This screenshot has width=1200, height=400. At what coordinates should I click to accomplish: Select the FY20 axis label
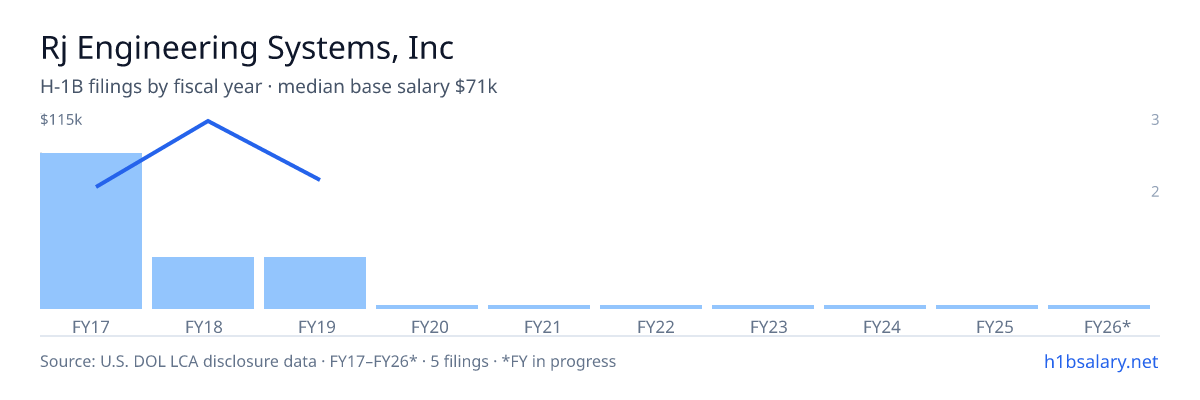(x=427, y=327)
